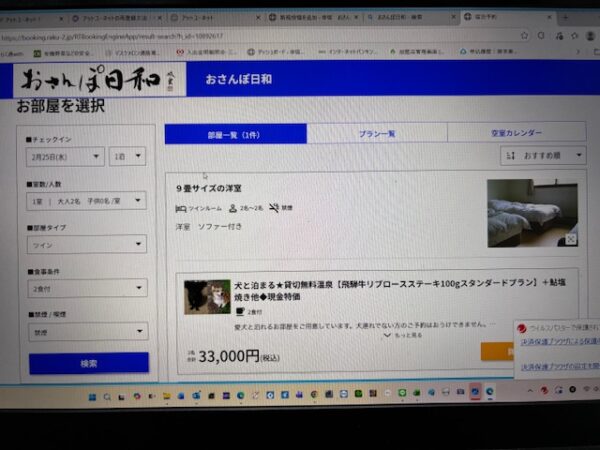The width and height of the screenshot is (600, 450).
Task: Open the nights dropdown showing 1泊
Action: (127, 157)
